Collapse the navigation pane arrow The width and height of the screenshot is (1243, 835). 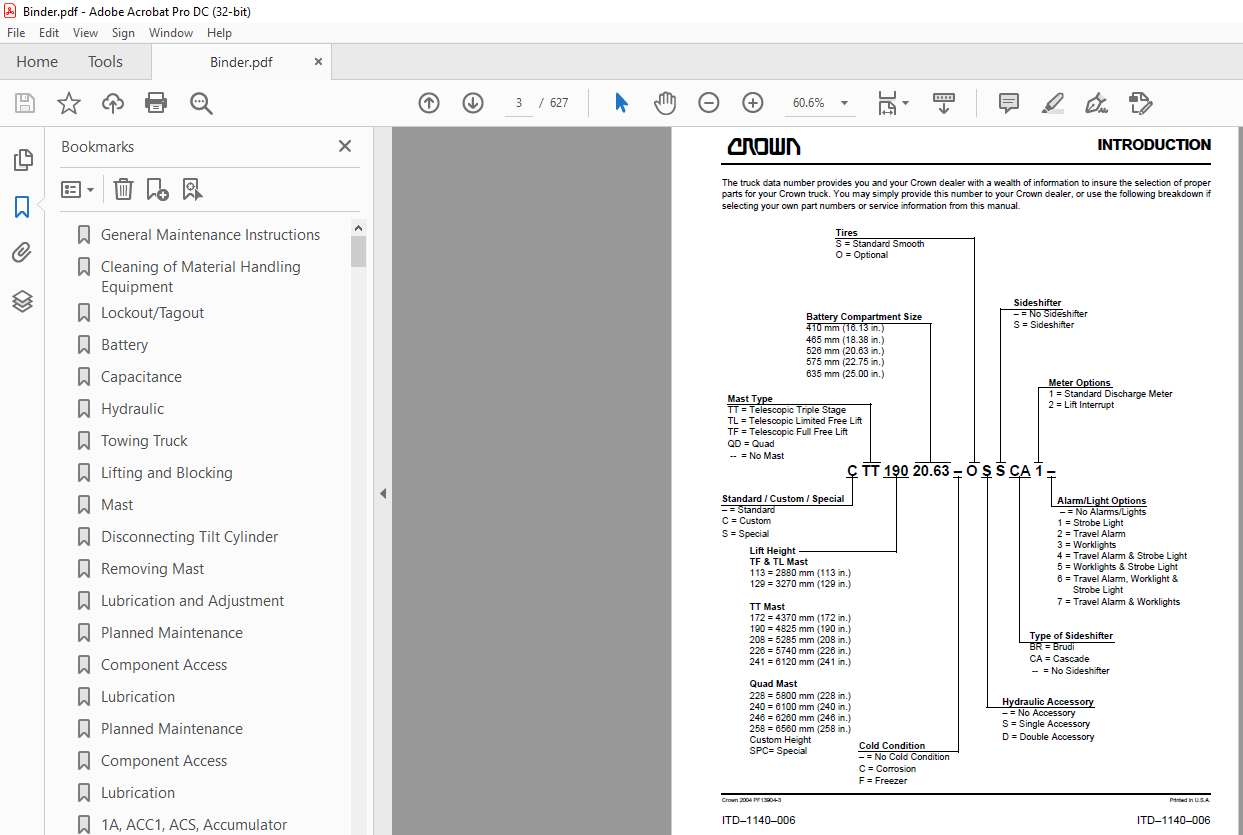tap(382, 493)
